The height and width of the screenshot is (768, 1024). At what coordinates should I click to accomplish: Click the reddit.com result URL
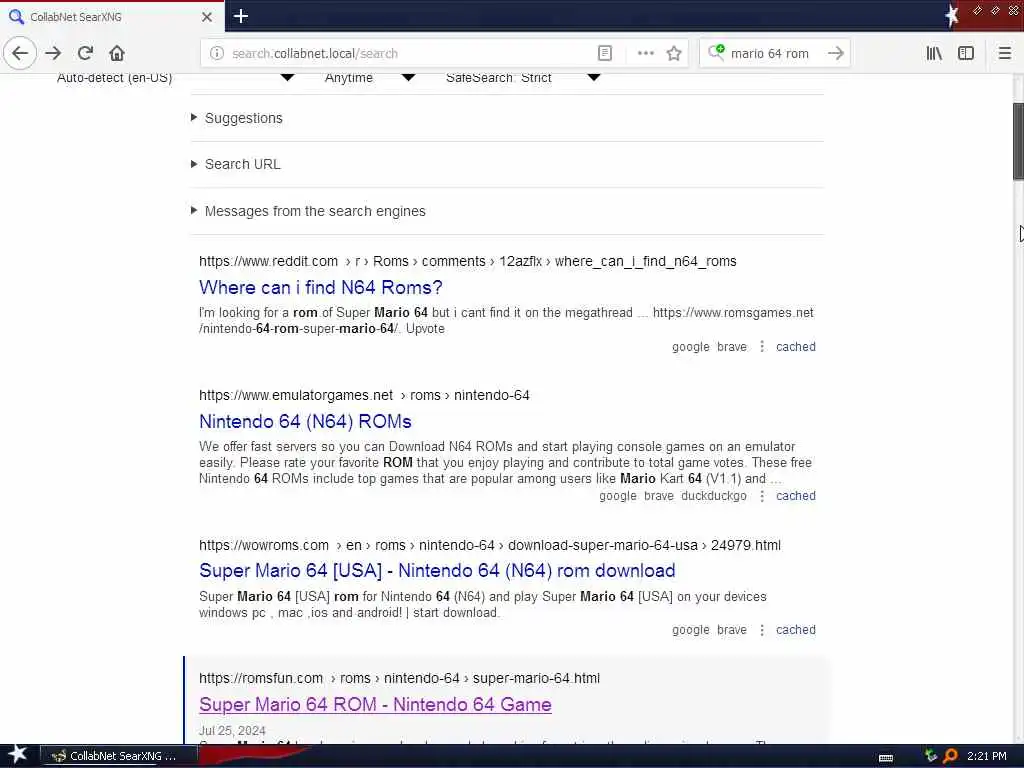point(468,261)
